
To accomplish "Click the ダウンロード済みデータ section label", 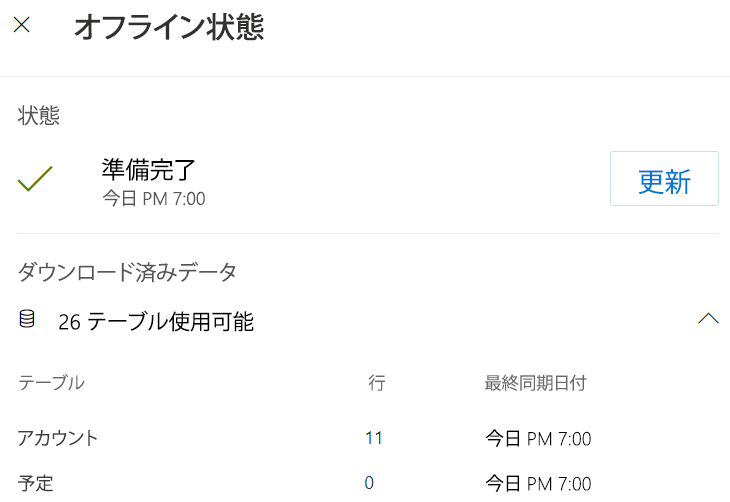I will [127, 271].
